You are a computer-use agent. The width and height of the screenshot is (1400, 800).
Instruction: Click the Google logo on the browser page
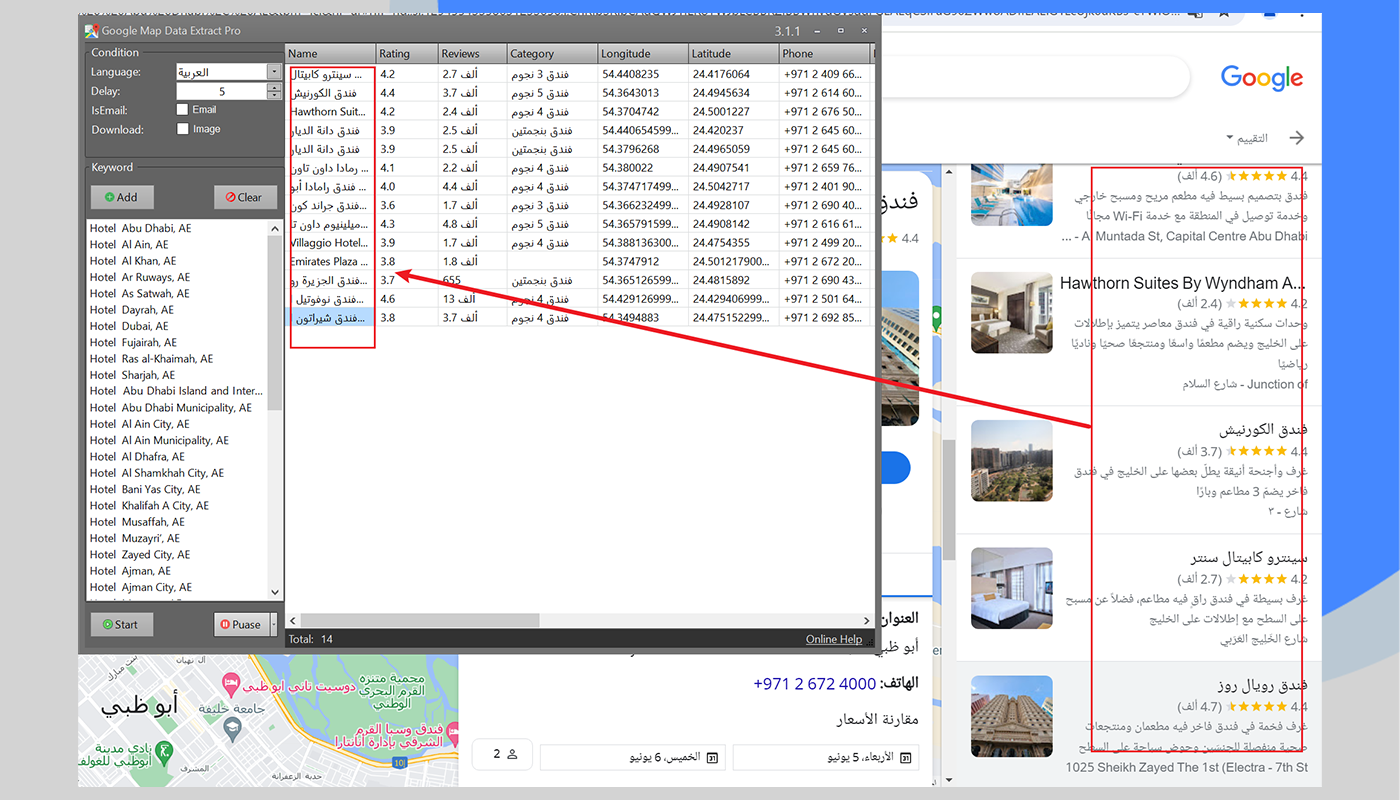pos(1261,78)
